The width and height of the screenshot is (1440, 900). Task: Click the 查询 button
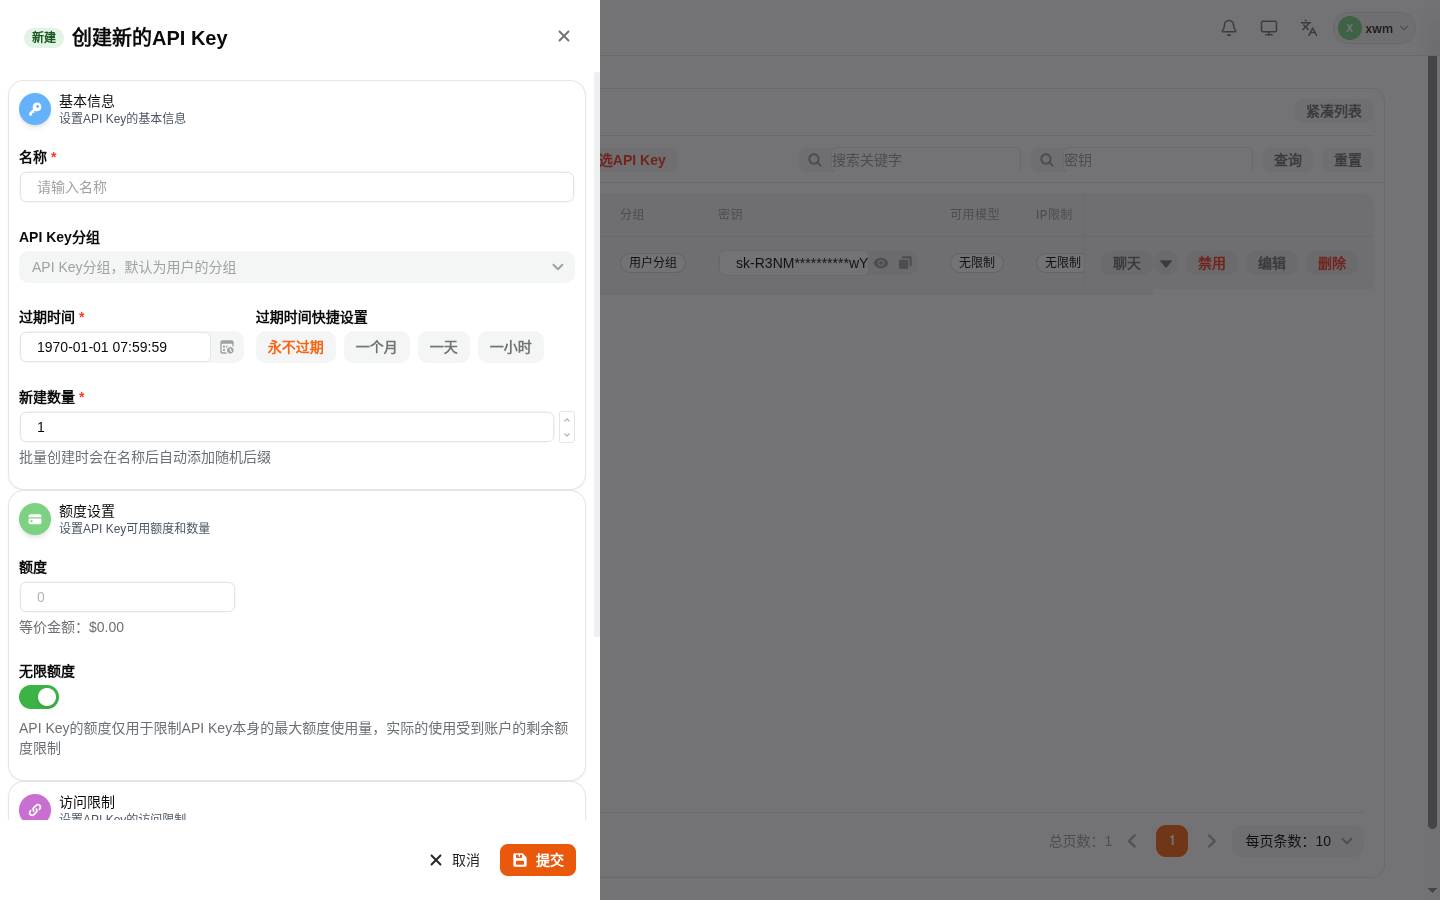coord(1288,160)
